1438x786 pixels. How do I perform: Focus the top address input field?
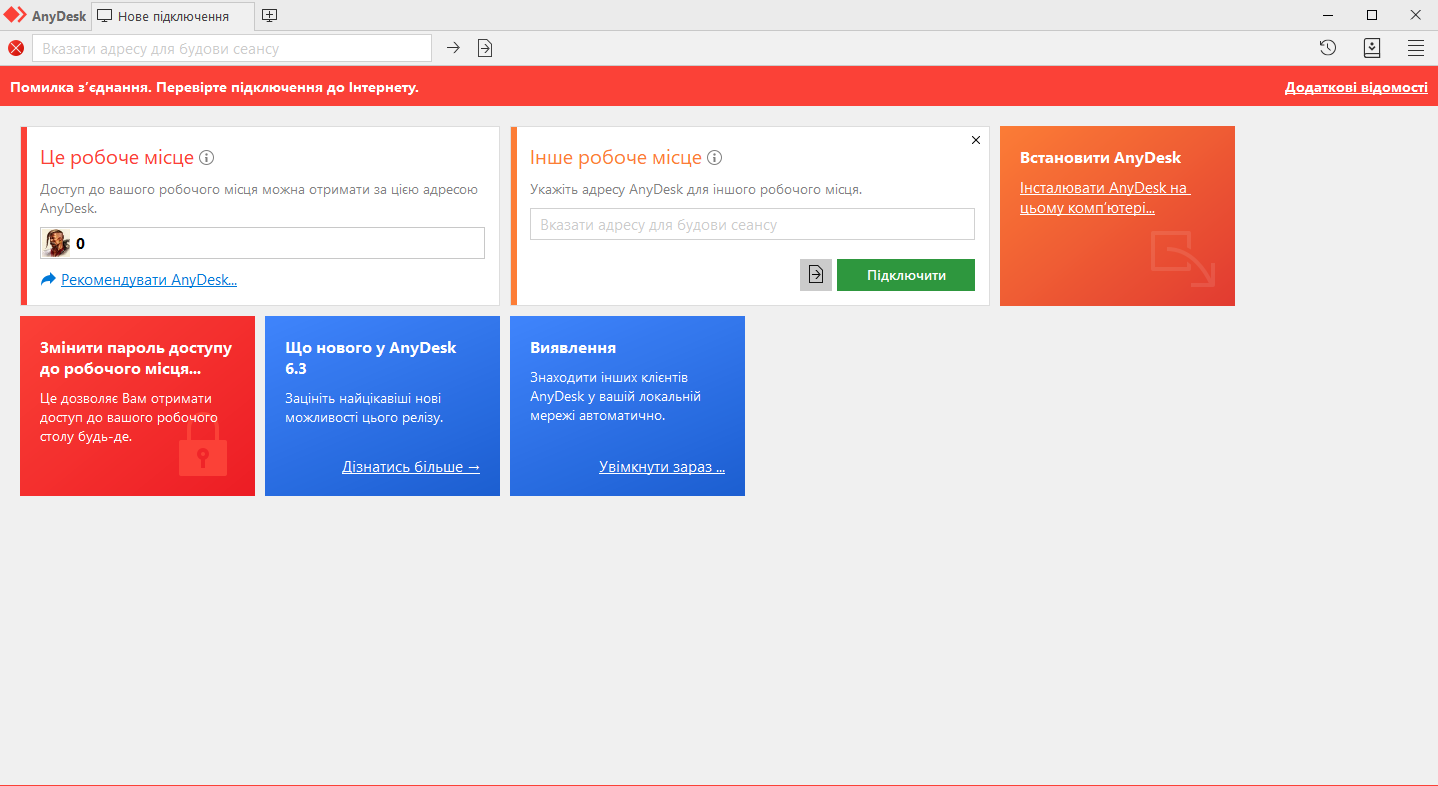click(x=232, y=48)
